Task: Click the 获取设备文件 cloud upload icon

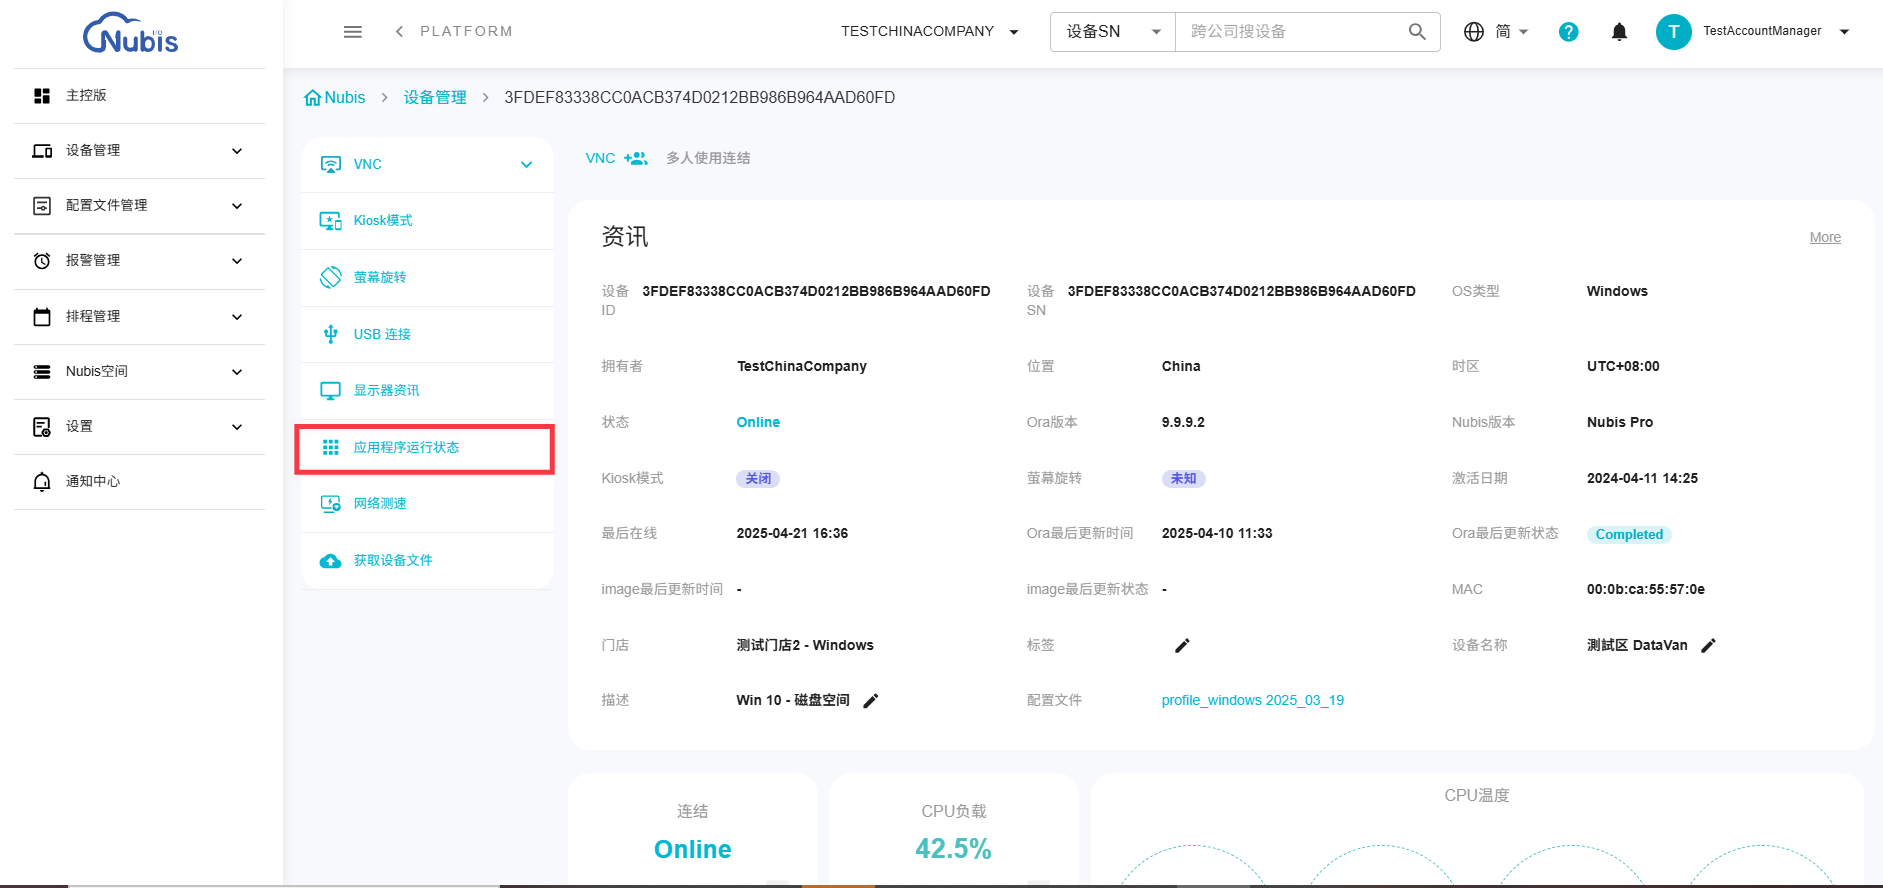Action: [x=331, y=561]
